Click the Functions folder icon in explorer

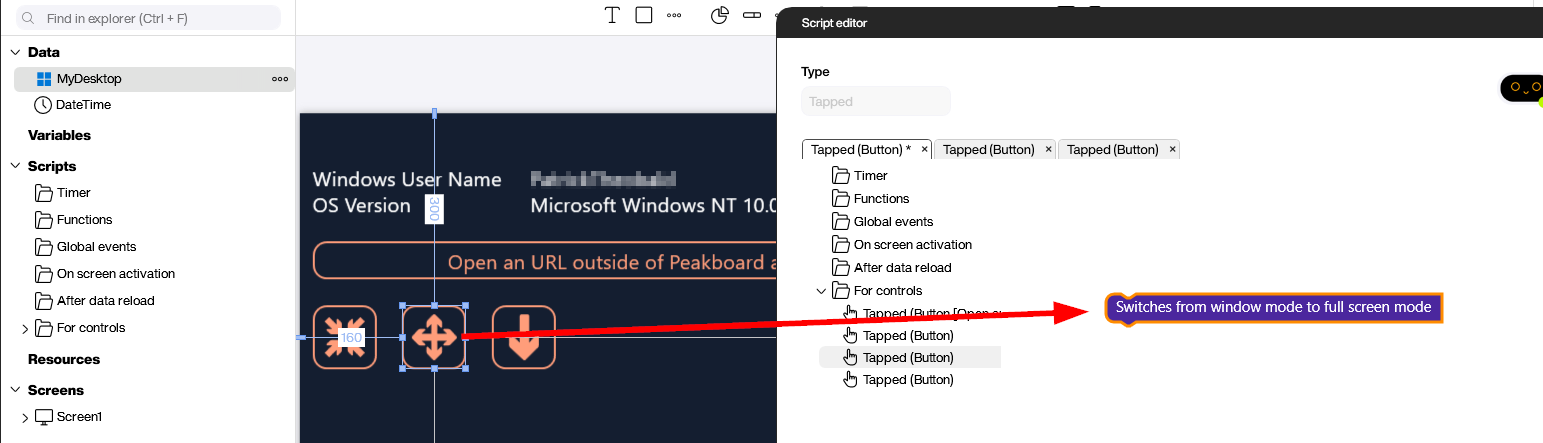pos(43,220)
